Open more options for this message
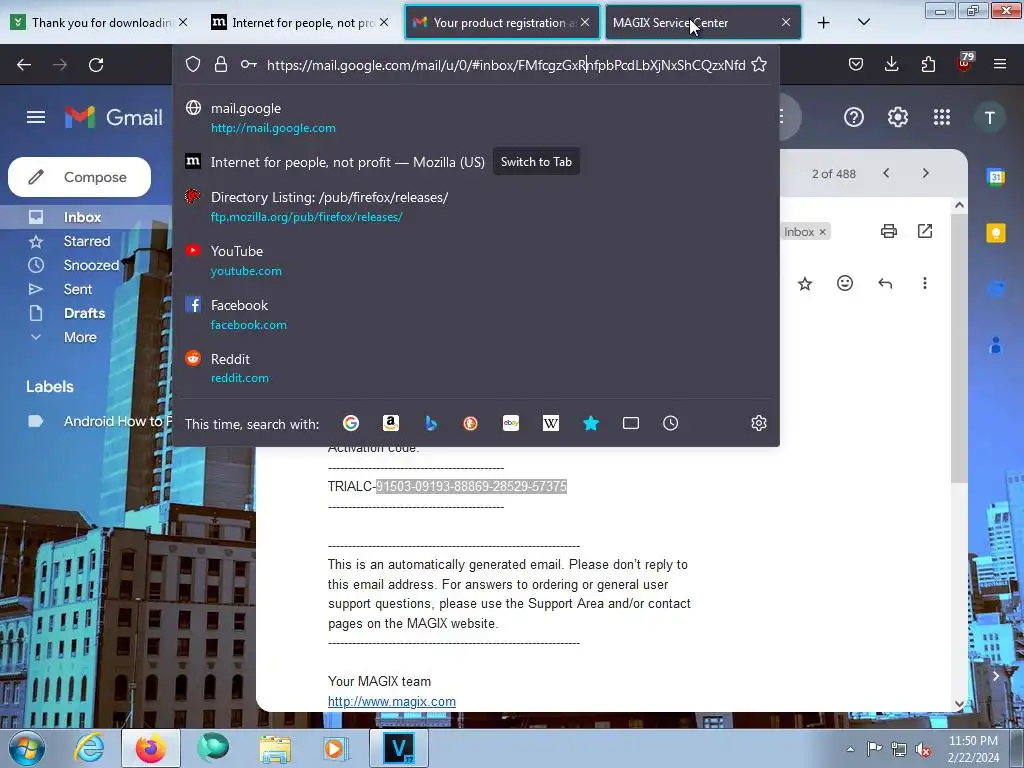1024x768 pixels. pos(924,283)
